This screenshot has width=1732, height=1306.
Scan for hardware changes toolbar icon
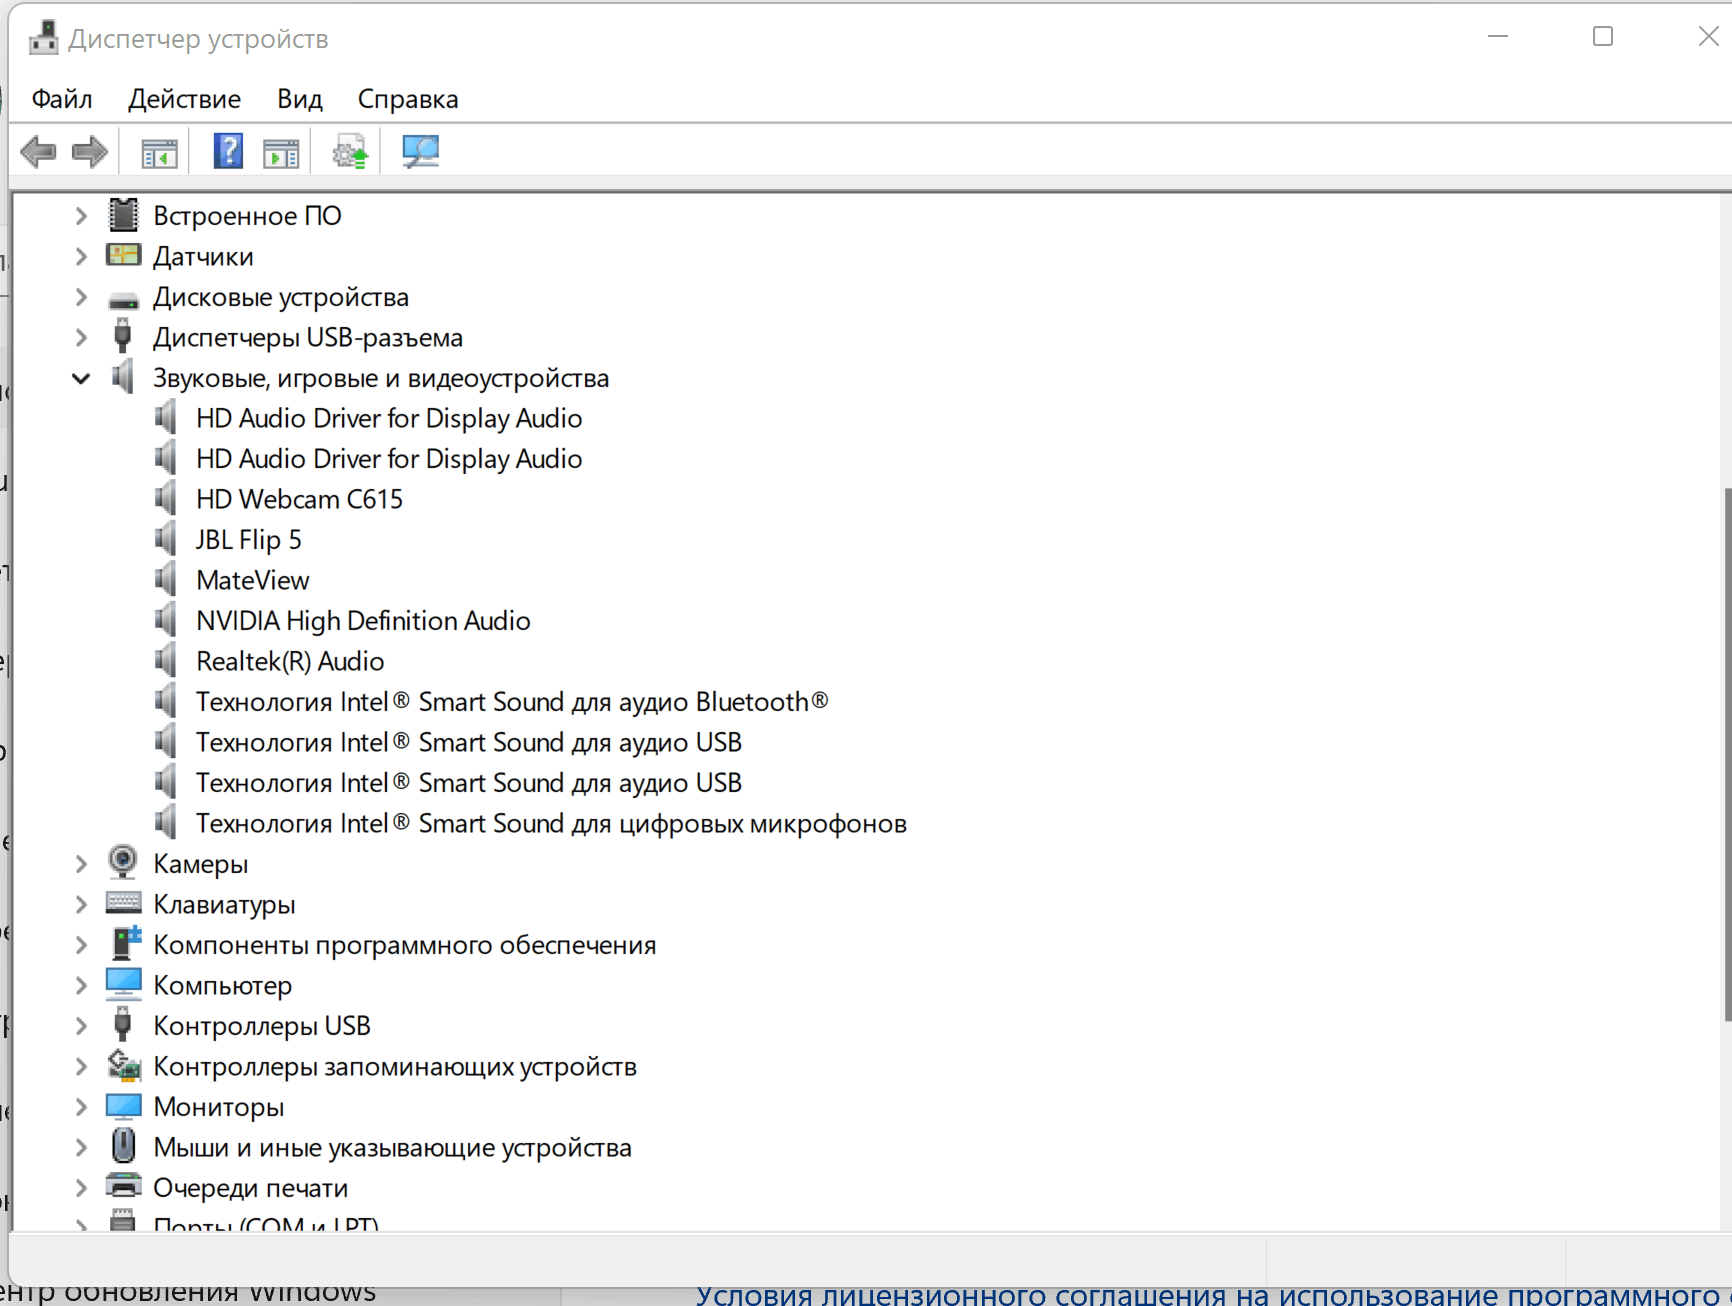pyautogui.click(x=420, y=152)
